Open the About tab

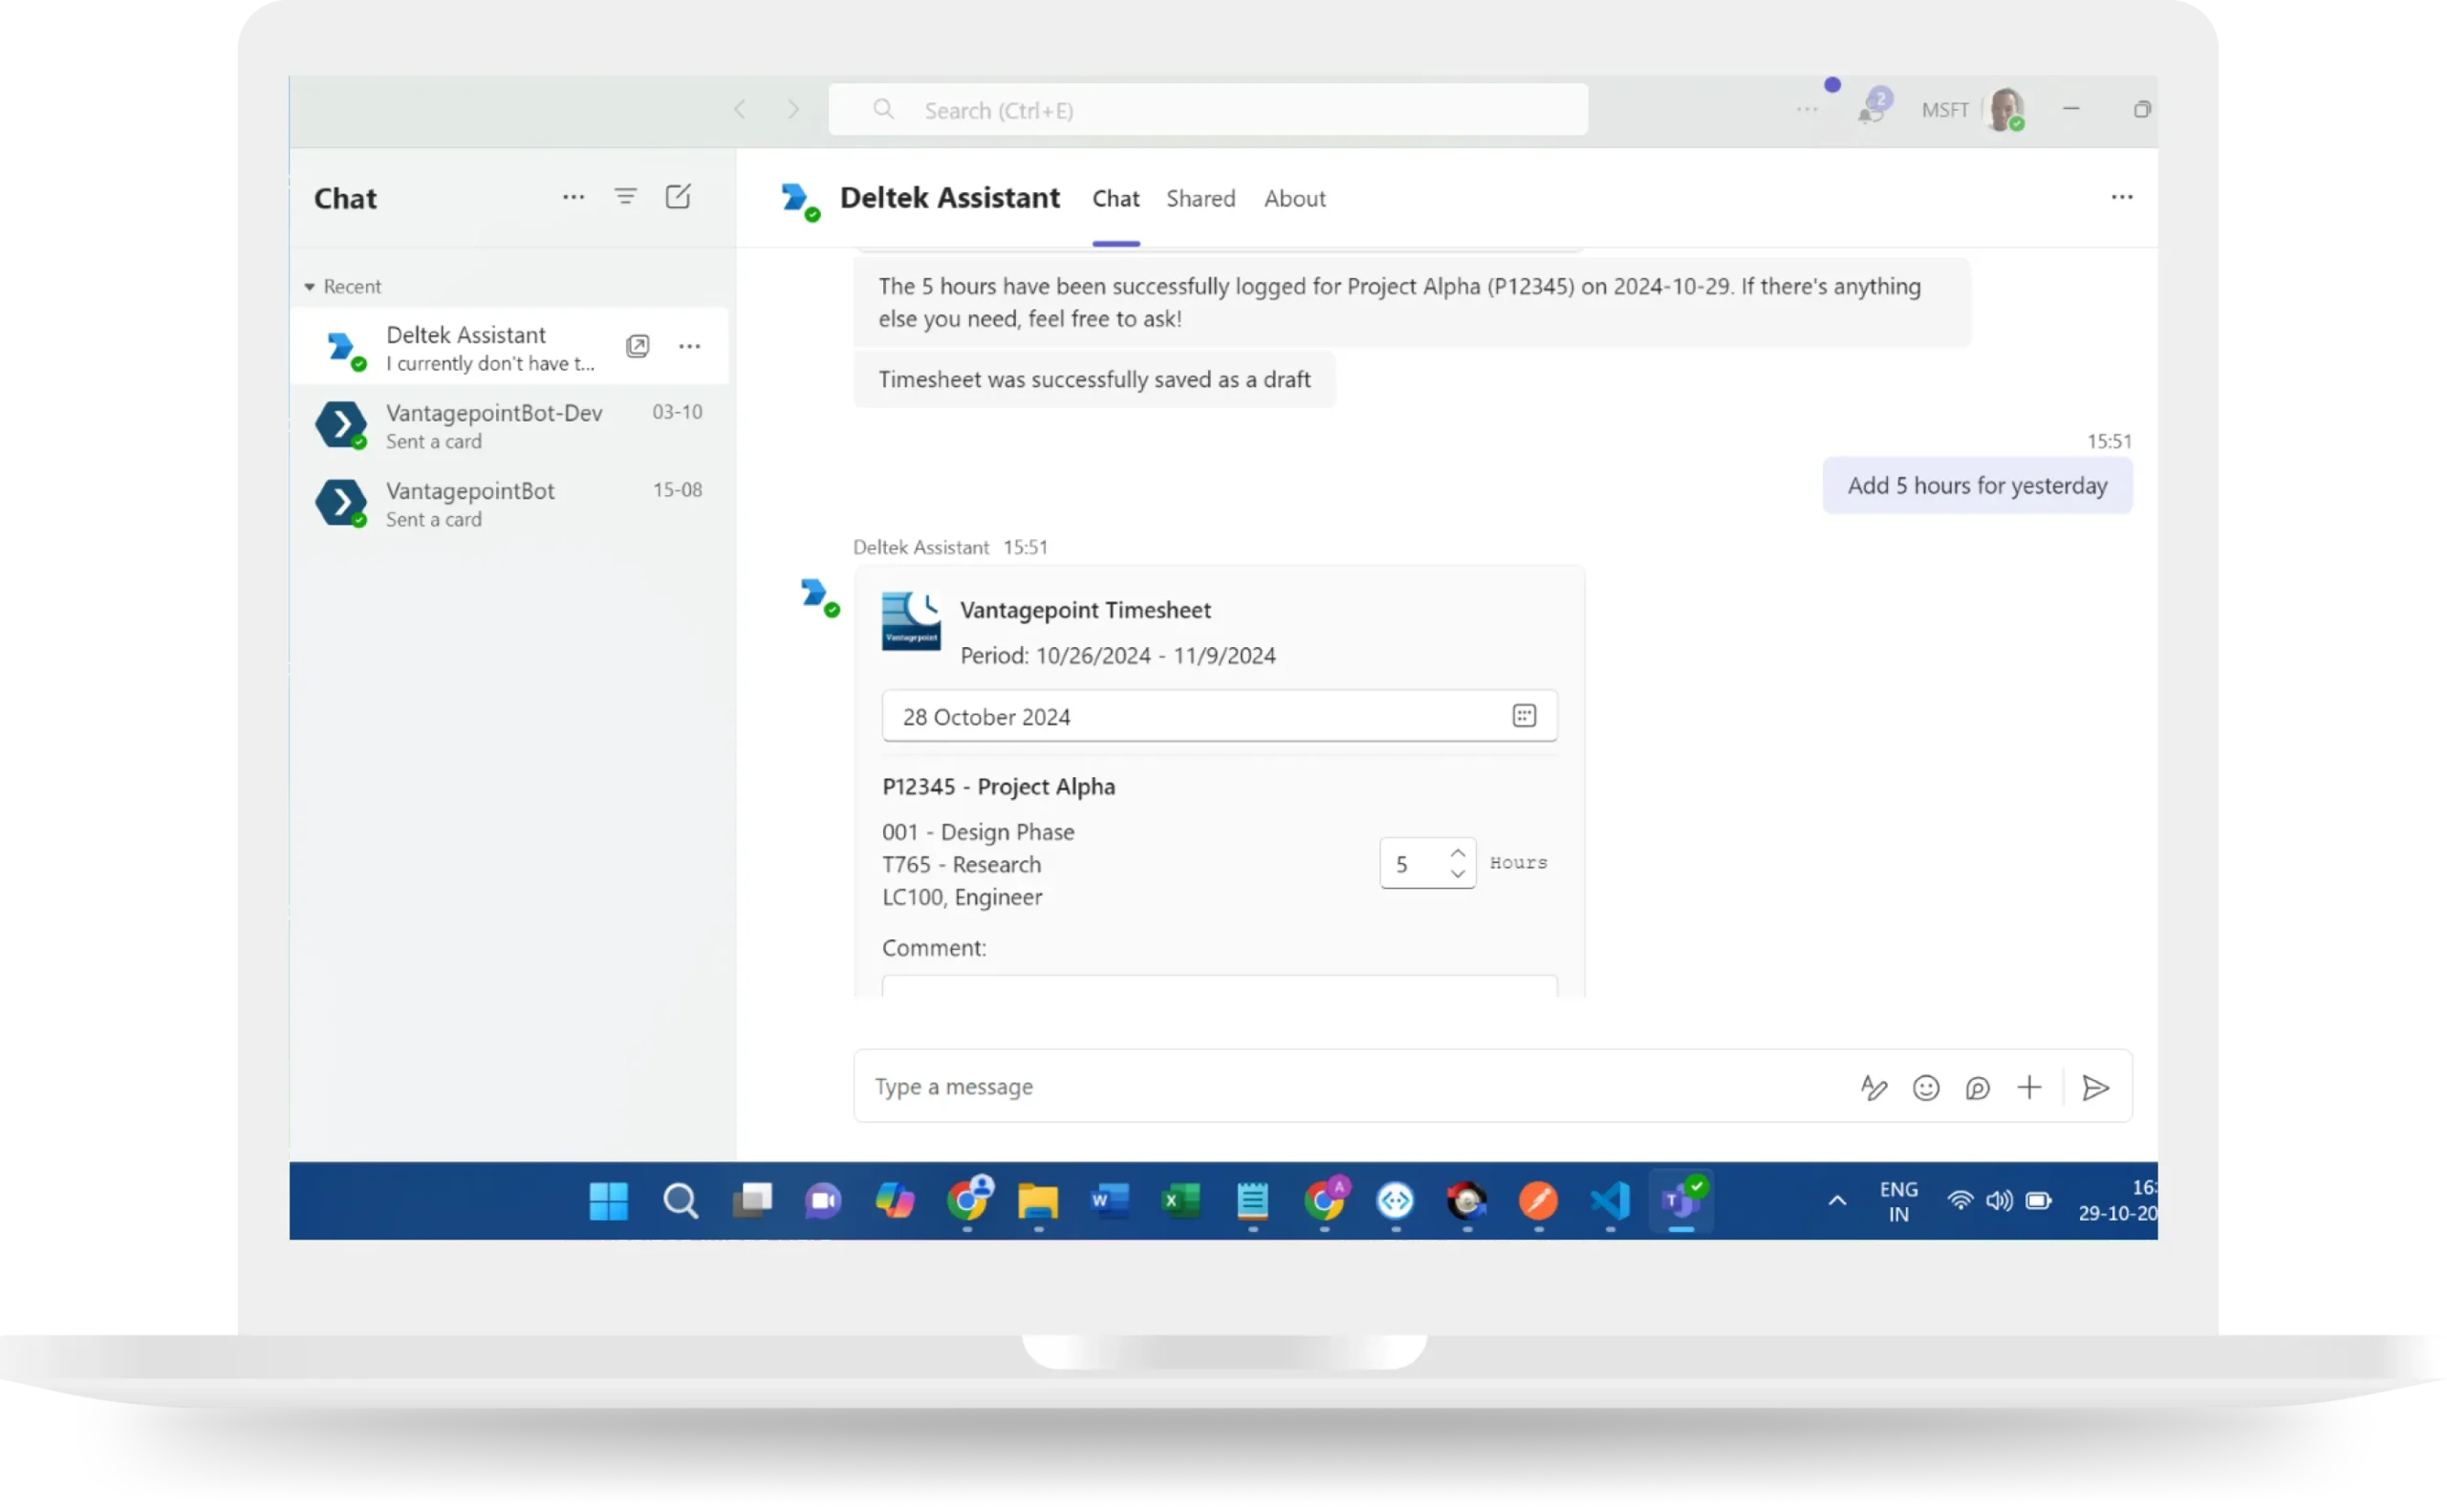(1294, 199)
